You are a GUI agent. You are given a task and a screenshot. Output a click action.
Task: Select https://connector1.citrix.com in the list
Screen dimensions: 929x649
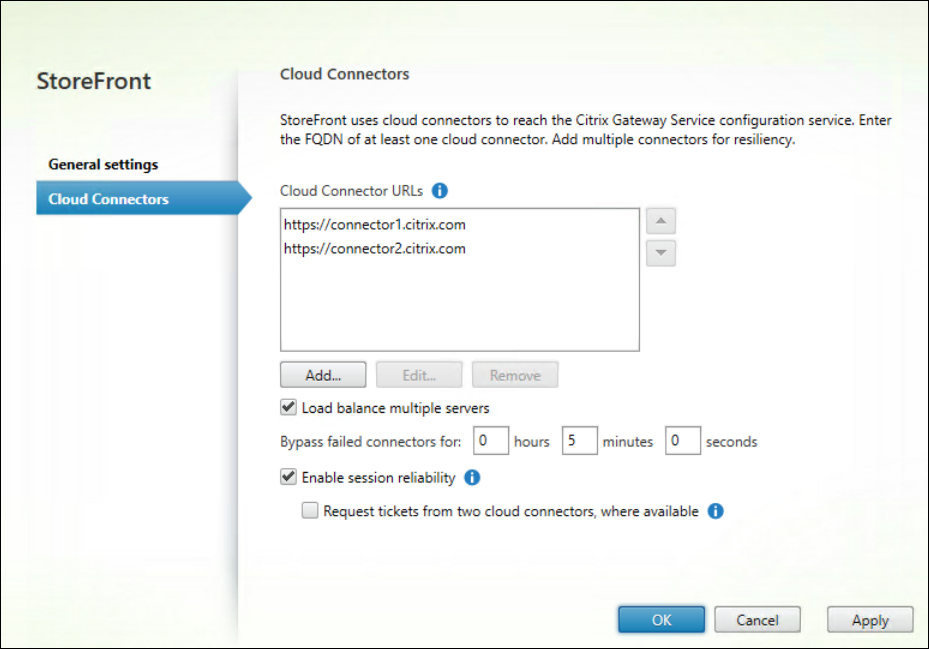coord(374,225)
